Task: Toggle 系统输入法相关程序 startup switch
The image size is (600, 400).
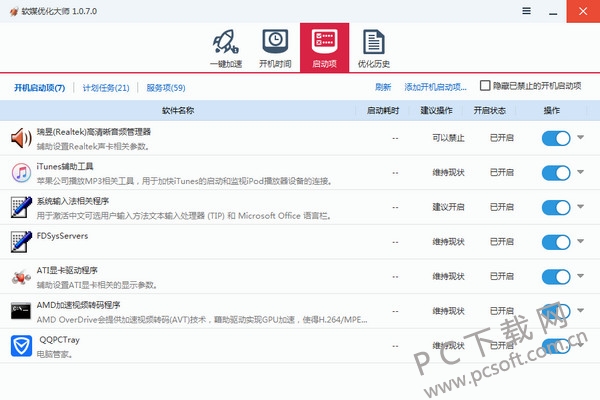Action: pos(556,207)
